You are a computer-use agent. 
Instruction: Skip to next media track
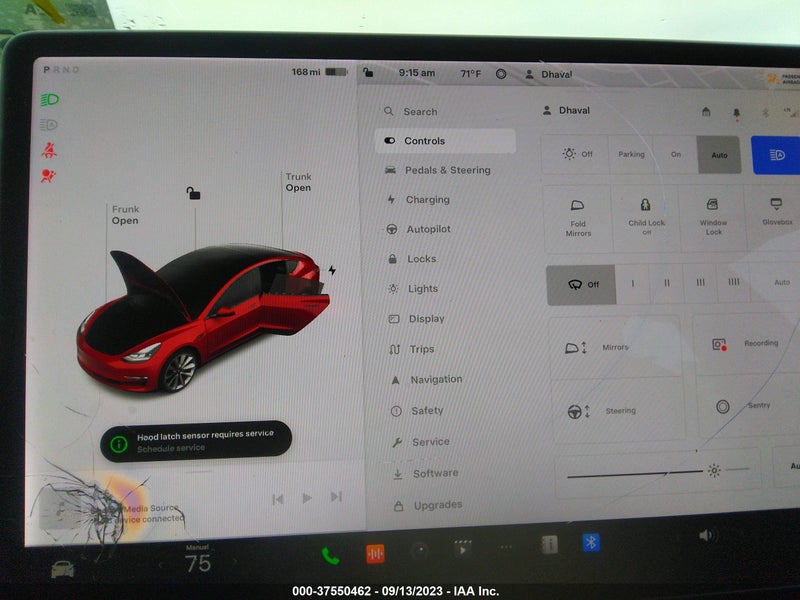[x=336, y=496]
